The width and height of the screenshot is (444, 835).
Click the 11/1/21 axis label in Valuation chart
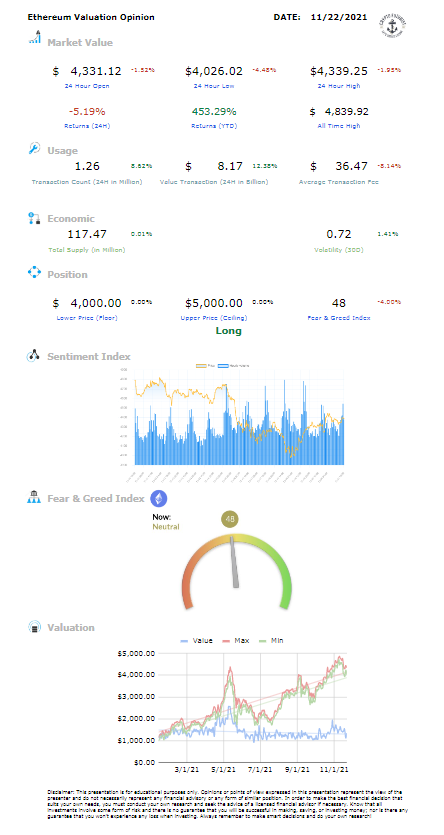pos(335,769)
